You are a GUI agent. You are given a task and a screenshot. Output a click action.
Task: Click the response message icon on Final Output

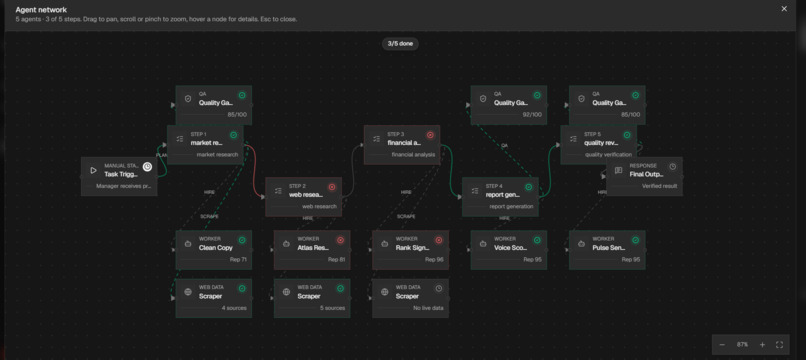pyautogui.click(x=618, y=170)
